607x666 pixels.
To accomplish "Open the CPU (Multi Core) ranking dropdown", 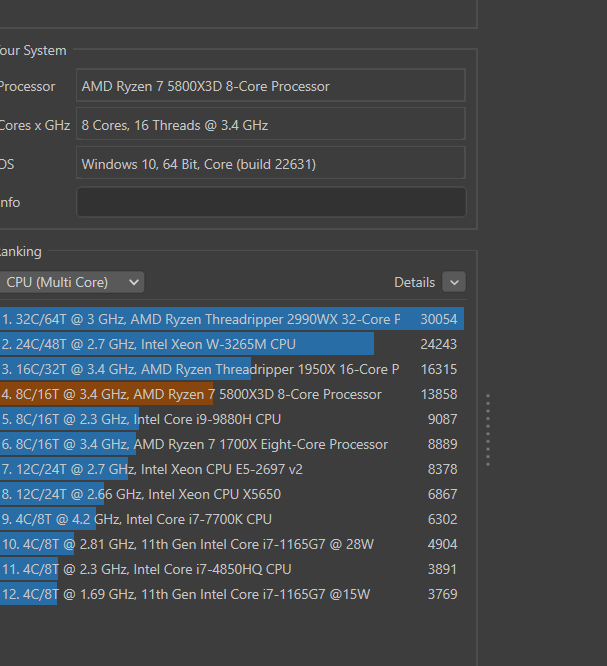I will [71, 282].
